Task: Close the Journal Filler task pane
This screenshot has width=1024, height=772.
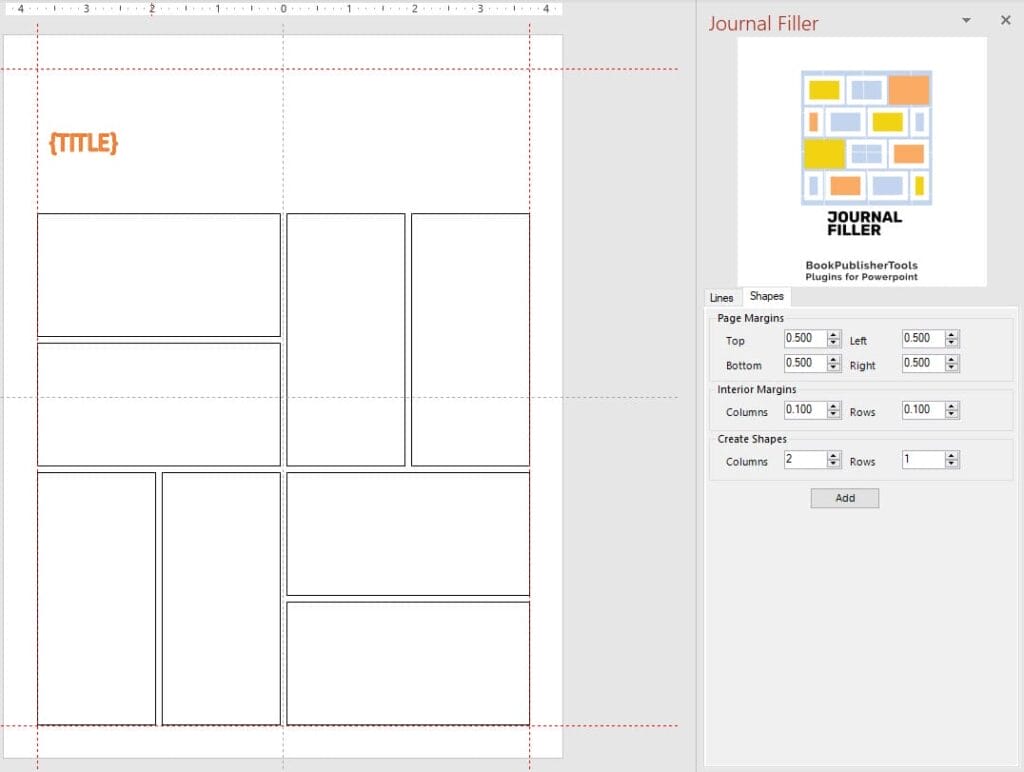Action: coord(1006,21)
